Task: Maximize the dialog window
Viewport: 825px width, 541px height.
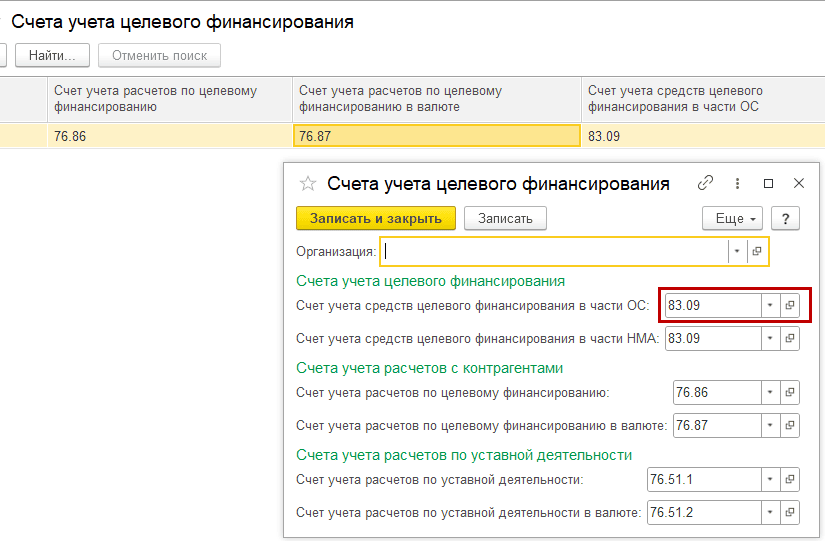Action: coord(768,183)
